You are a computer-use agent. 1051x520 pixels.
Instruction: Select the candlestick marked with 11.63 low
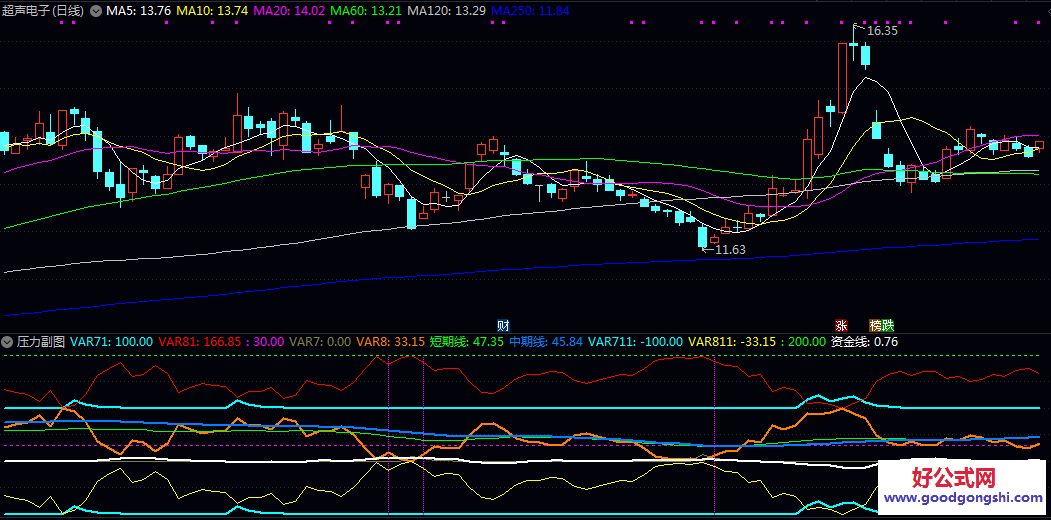pyautogui.click(x=702, y=237)
